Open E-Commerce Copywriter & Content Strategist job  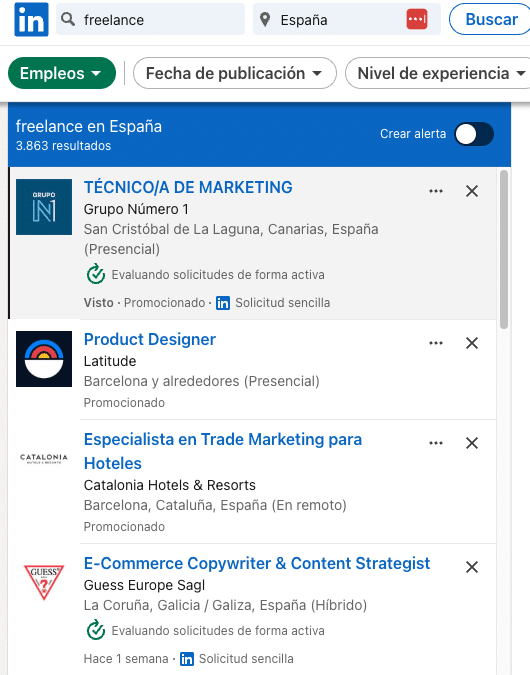[257, 564]
